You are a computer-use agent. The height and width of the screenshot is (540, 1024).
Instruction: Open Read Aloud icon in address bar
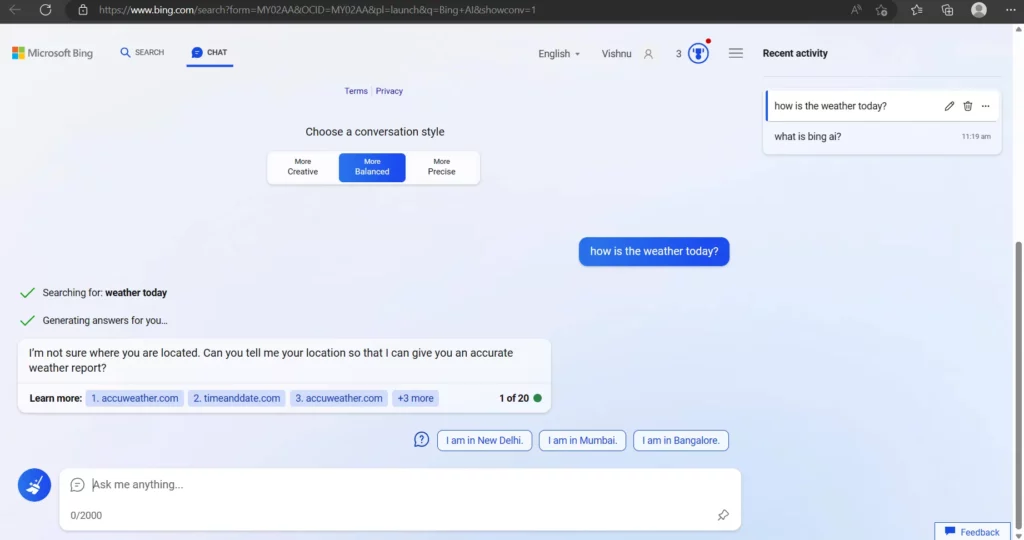pos(856,10)
